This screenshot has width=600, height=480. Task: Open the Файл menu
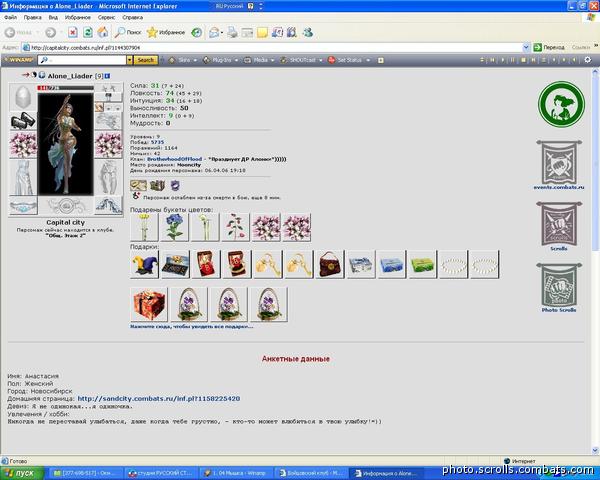pos(10,18)
